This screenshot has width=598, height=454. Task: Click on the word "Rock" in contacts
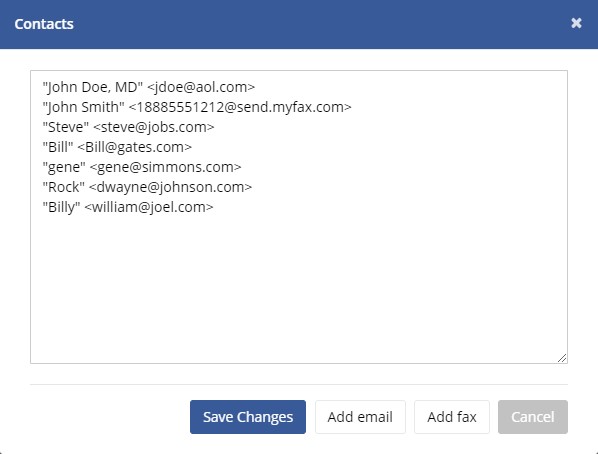coord(63,187)
